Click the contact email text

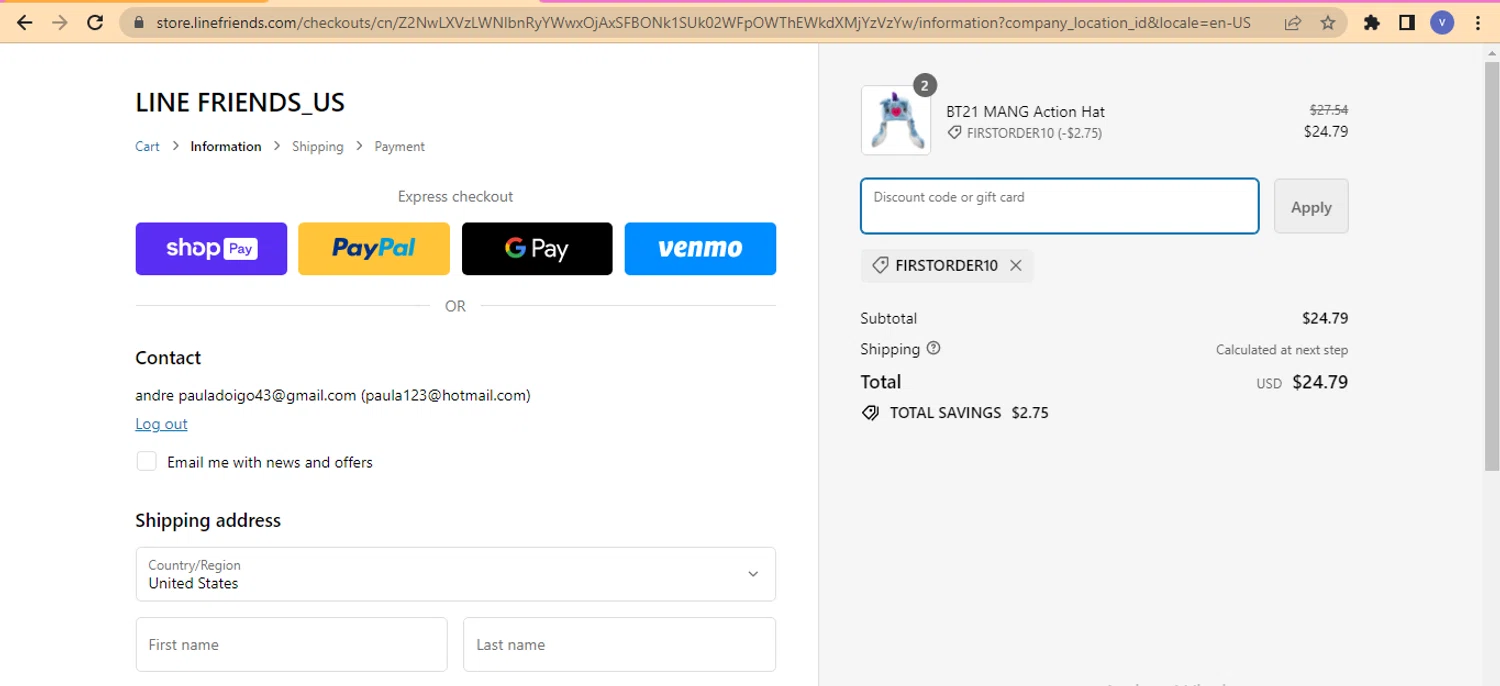(333, 395)
